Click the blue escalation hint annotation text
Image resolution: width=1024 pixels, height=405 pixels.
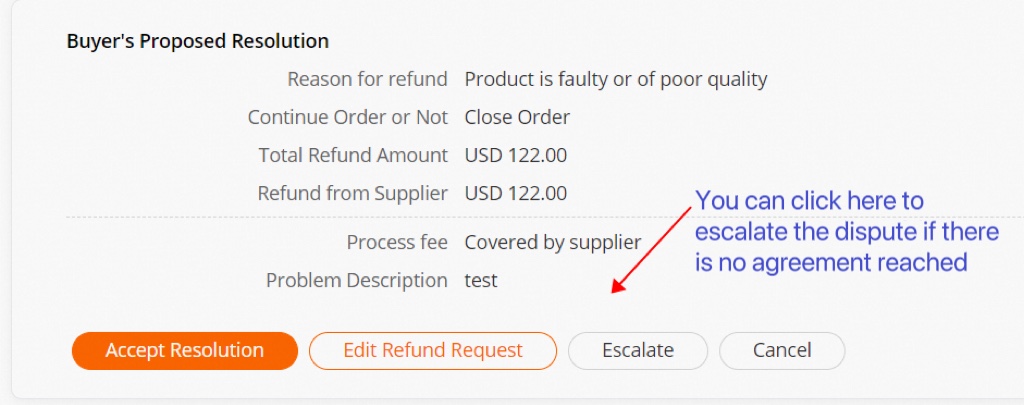pyautogui.click(x=846, y=232)
